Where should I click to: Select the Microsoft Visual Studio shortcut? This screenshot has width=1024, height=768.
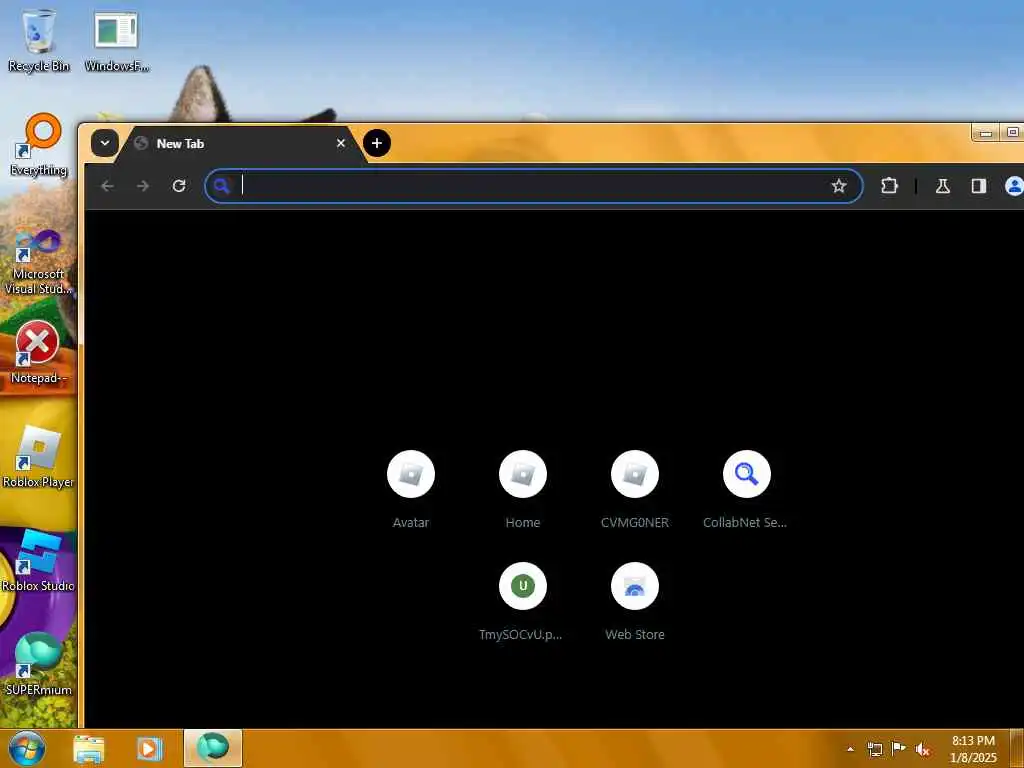pyautogui.click(x=39, y=261)
